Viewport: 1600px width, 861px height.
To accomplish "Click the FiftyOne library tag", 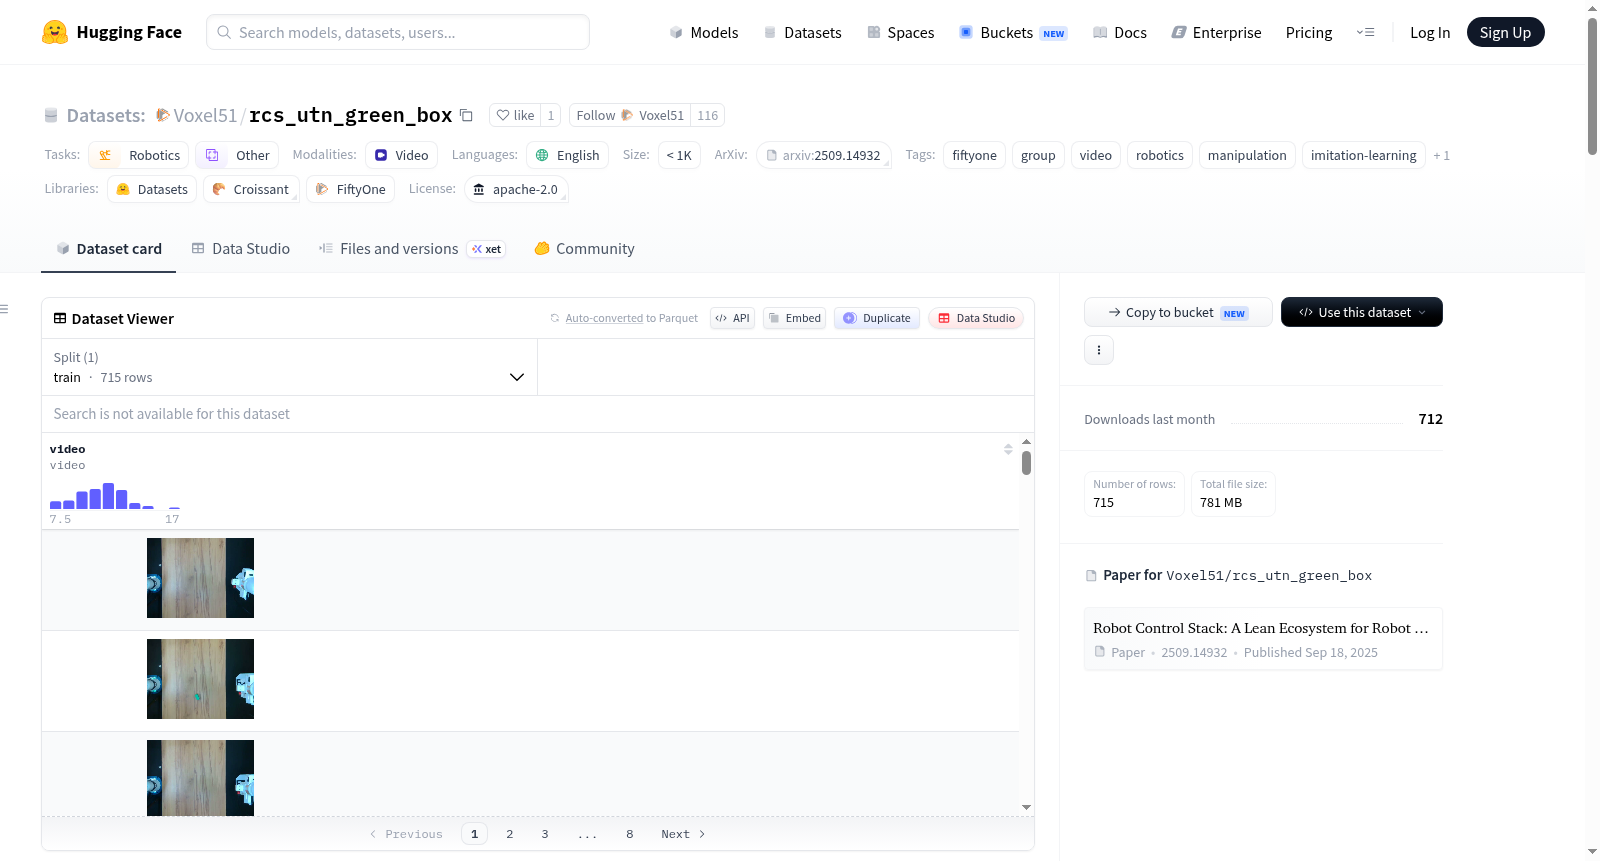I will point(350,189).
